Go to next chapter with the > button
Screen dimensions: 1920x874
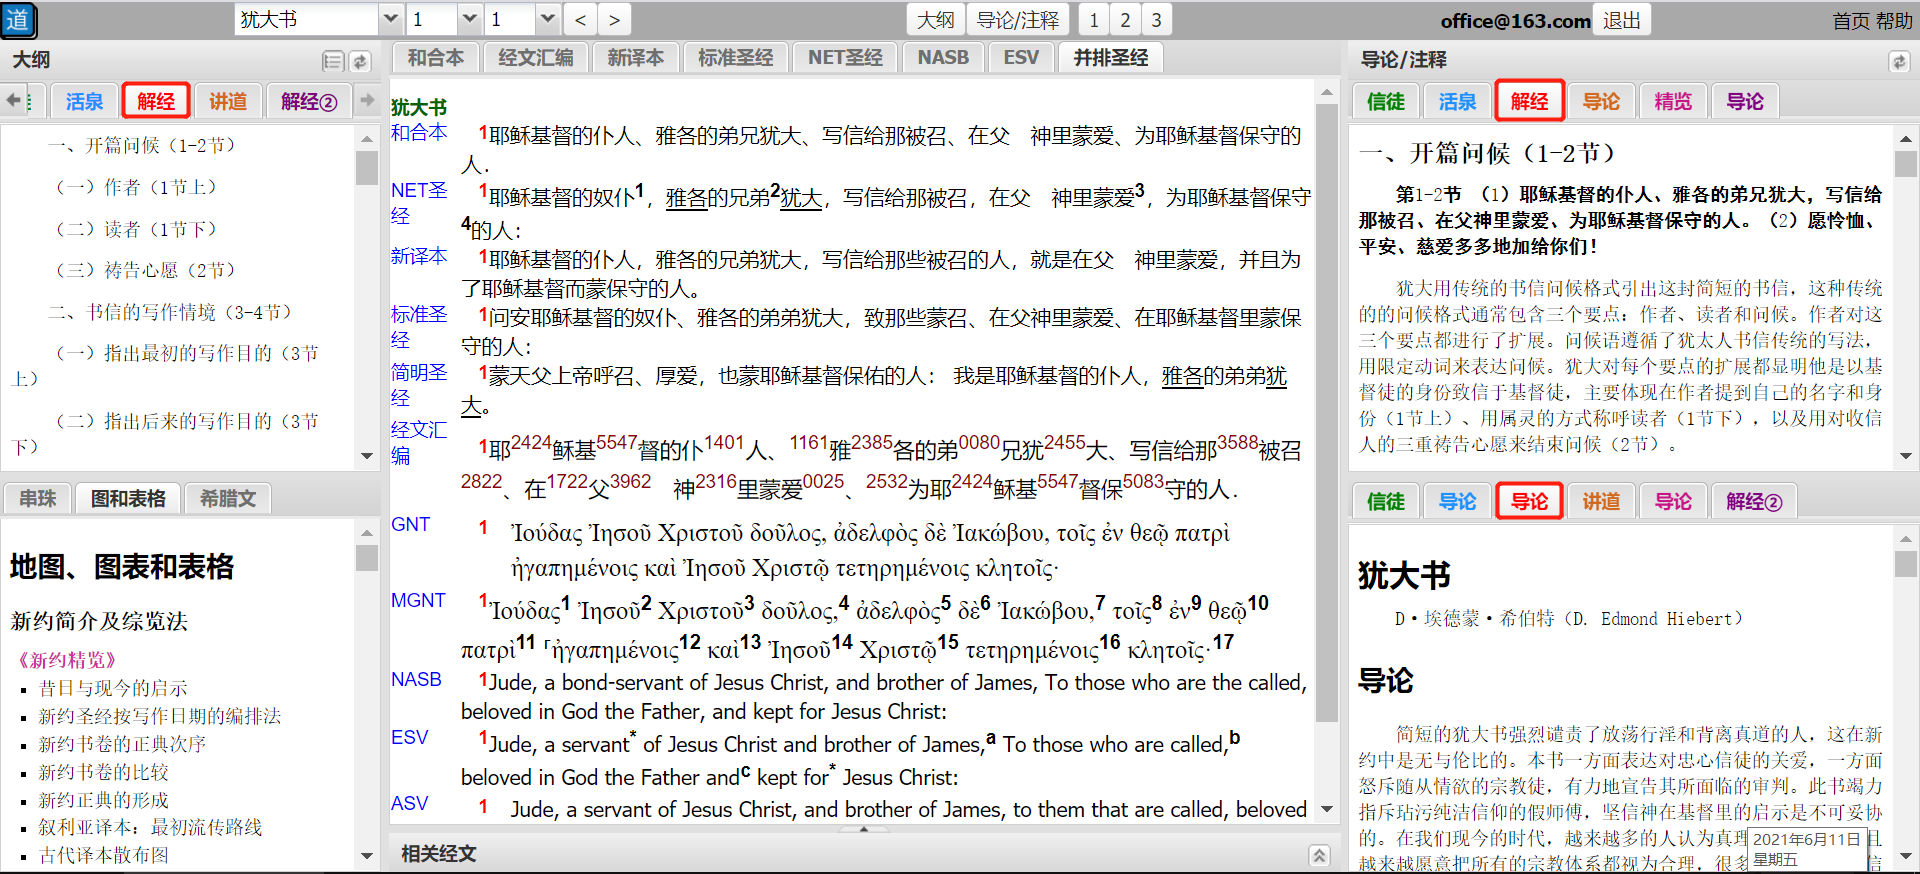(614, 20)
